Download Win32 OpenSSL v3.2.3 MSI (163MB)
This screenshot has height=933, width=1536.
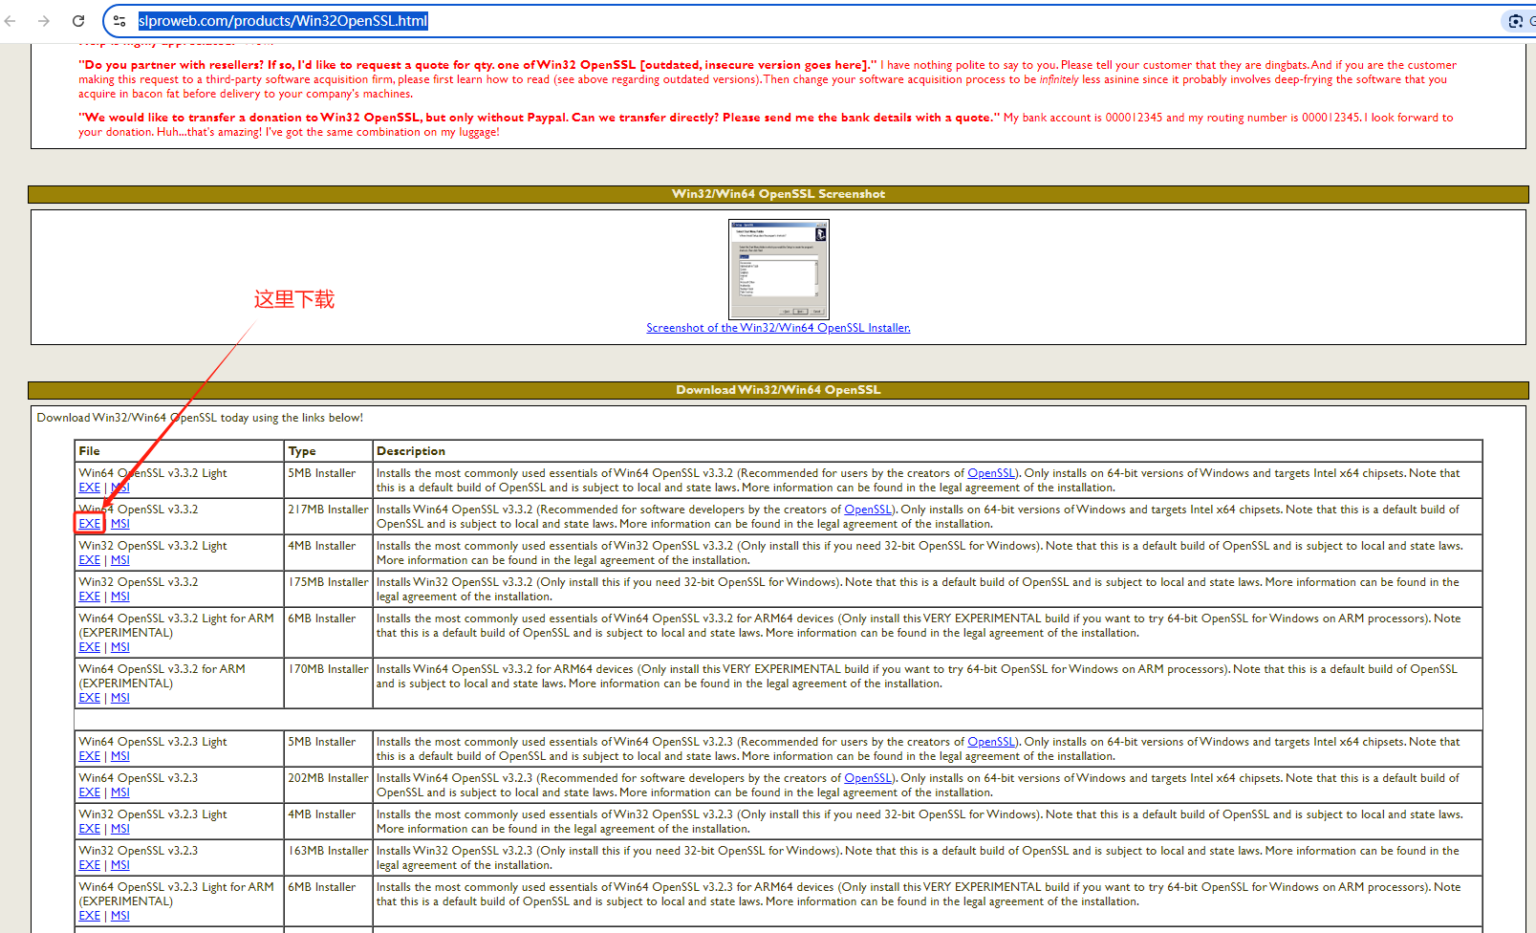click(x=120, y=866)
